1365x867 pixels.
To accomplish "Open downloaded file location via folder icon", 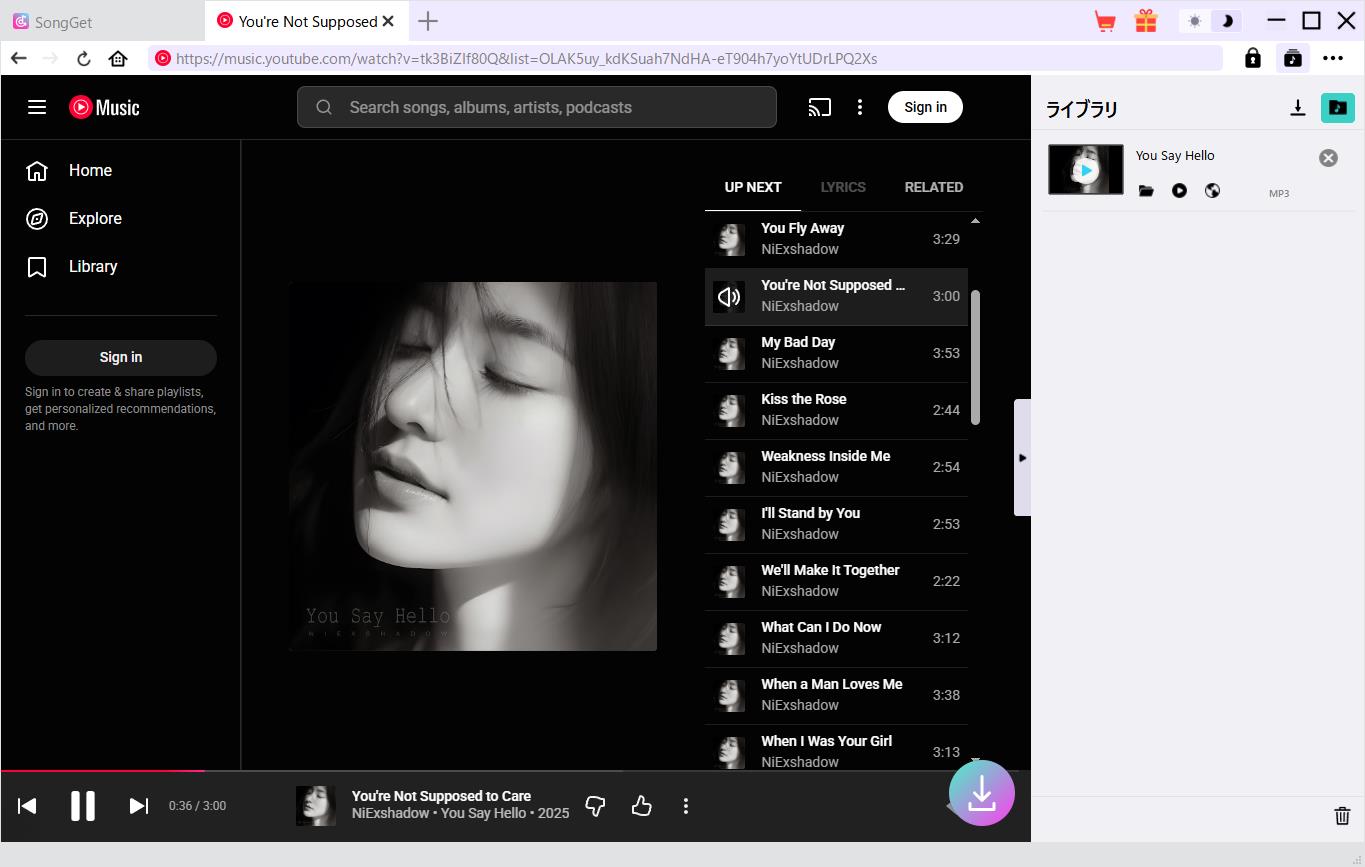I will coord(1146,190).
